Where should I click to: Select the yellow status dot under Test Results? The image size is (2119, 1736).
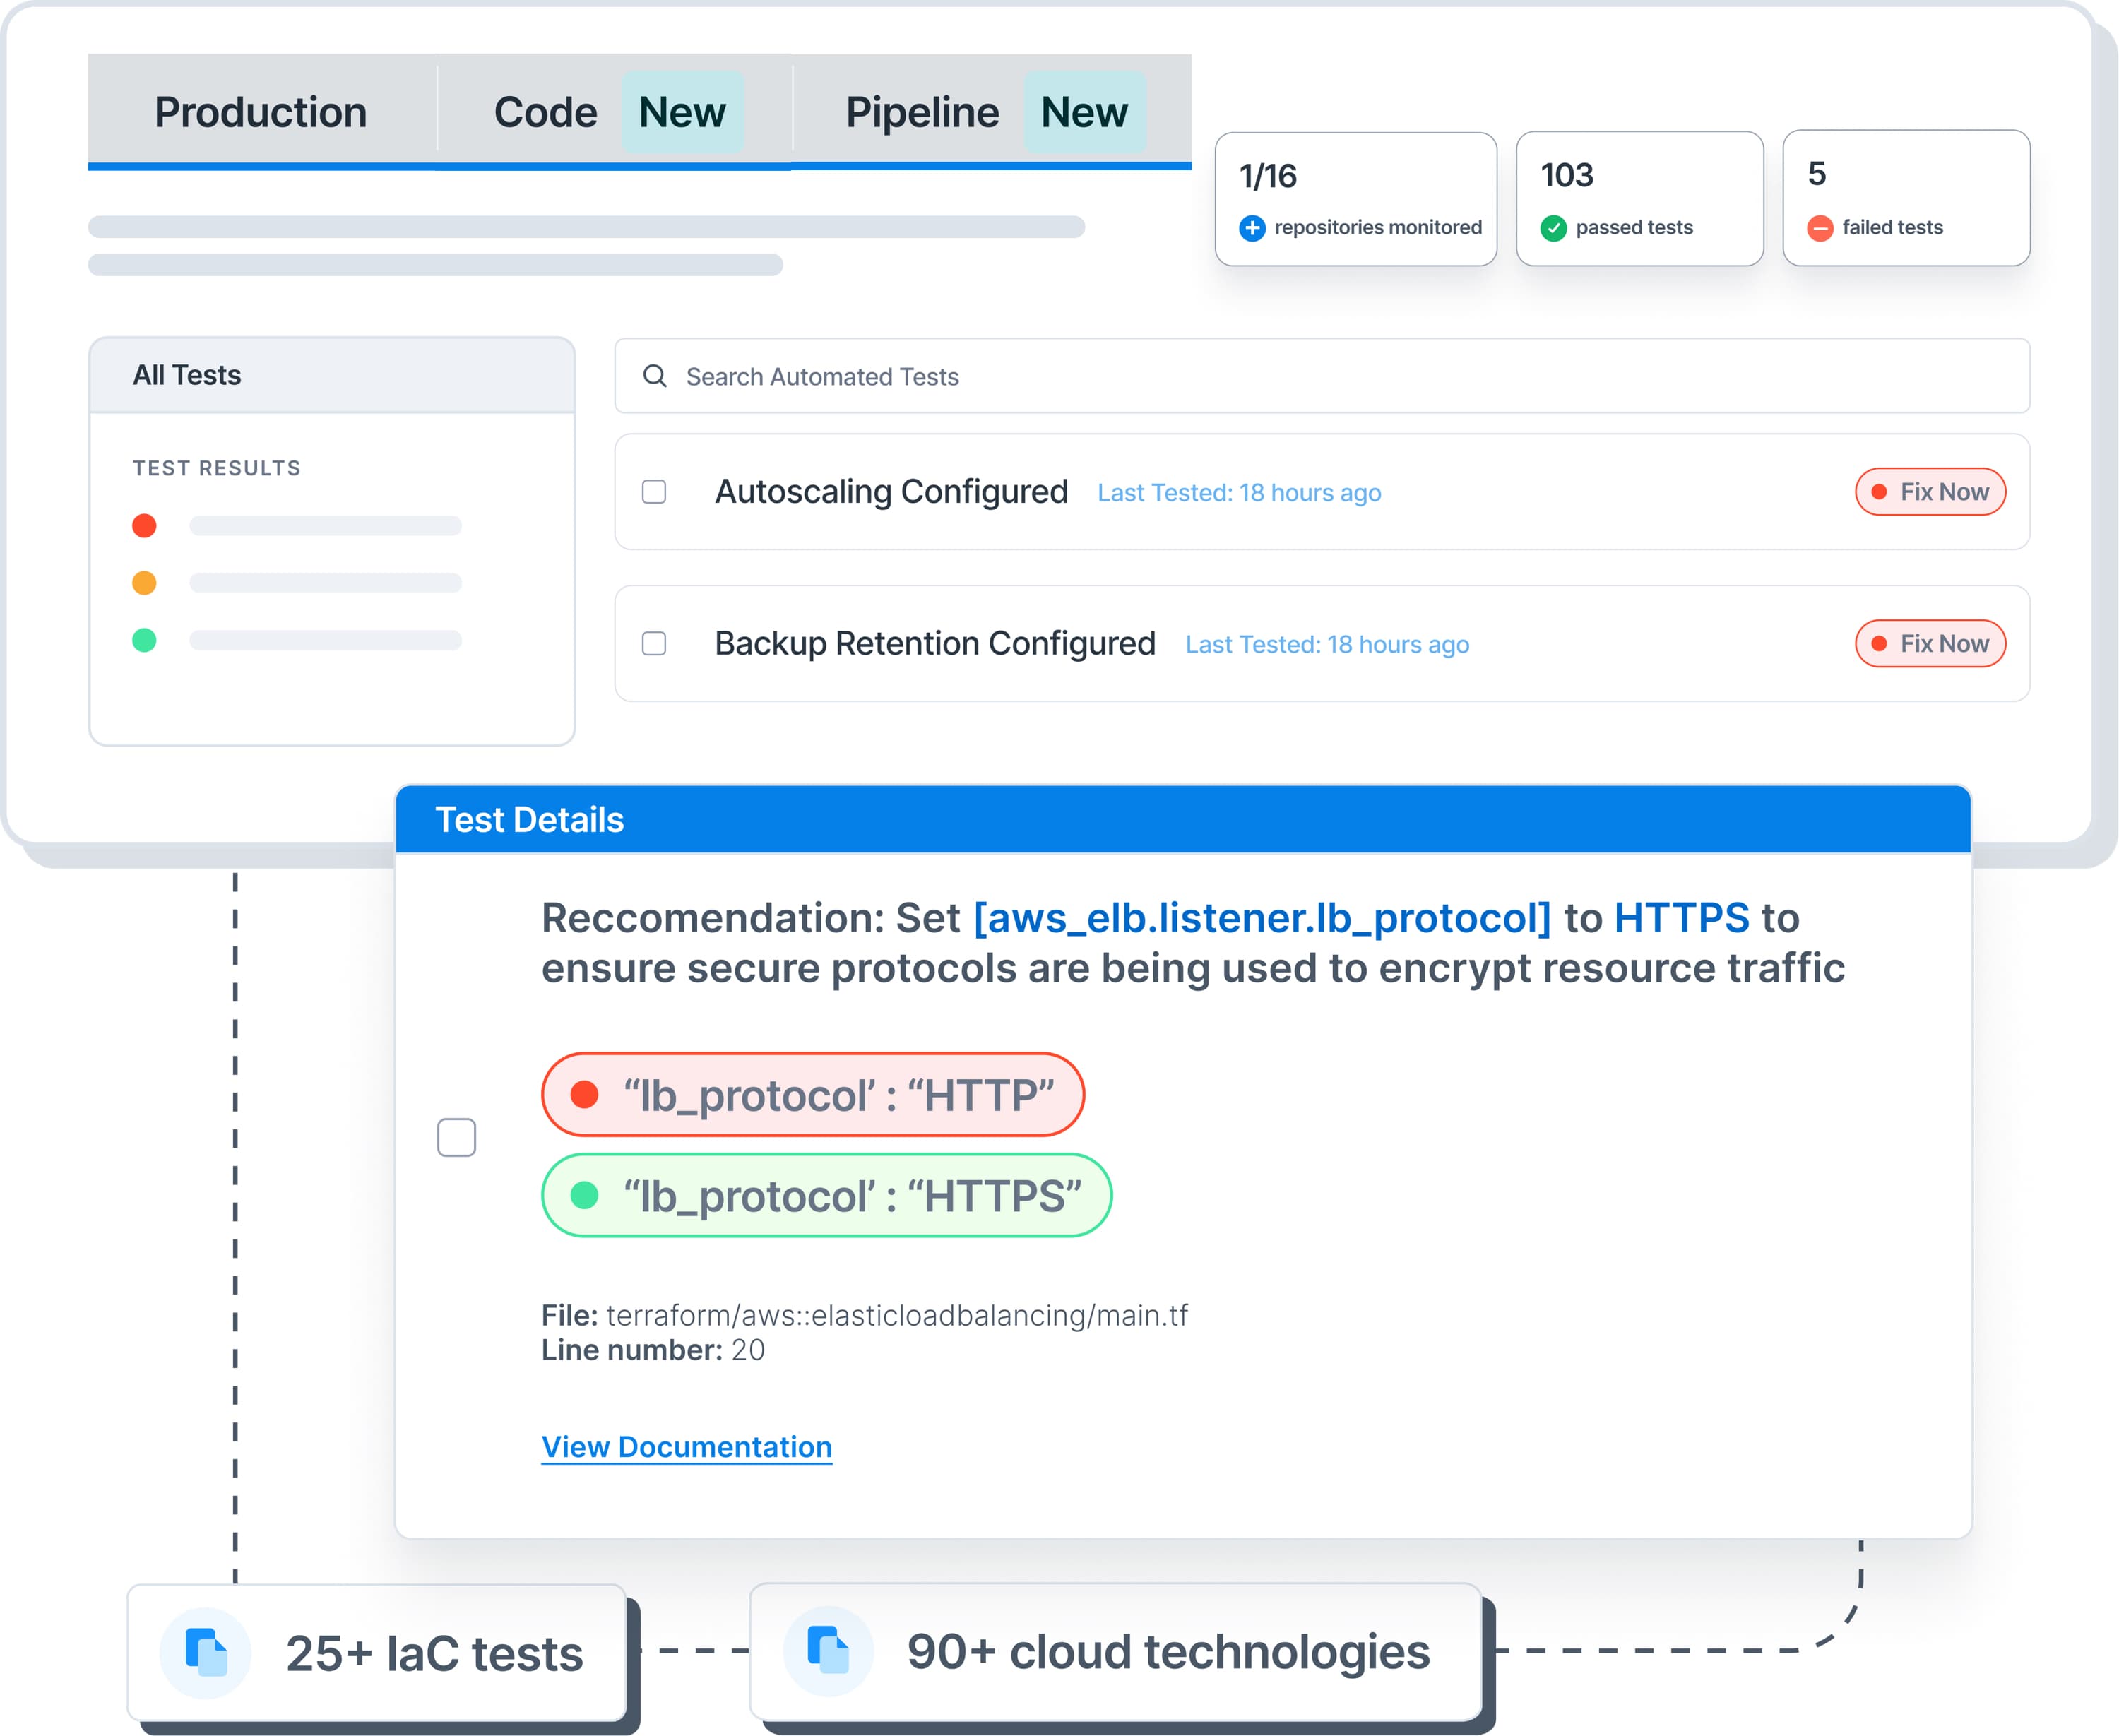click(x=145, y=583)
